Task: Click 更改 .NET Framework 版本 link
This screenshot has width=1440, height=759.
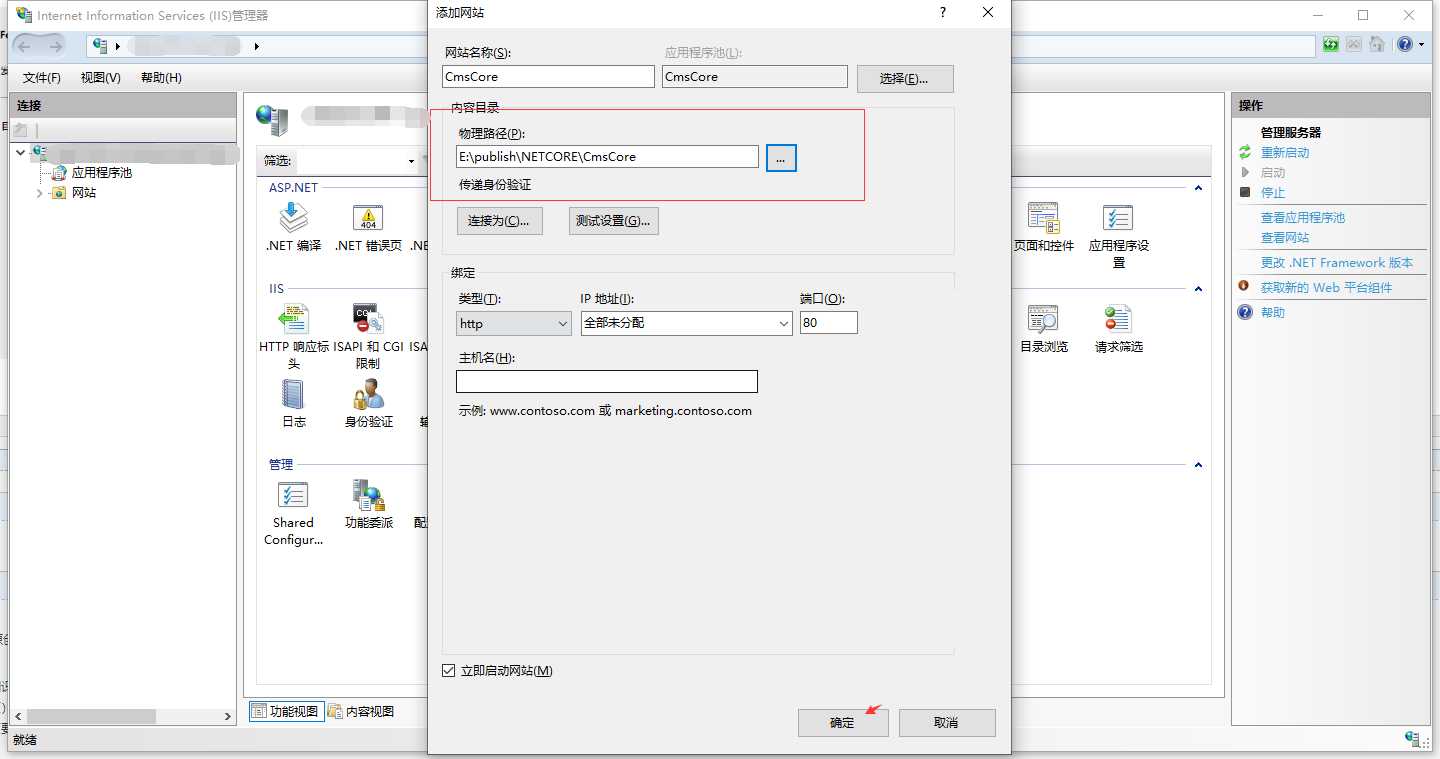Action: tap(1337, 262)
